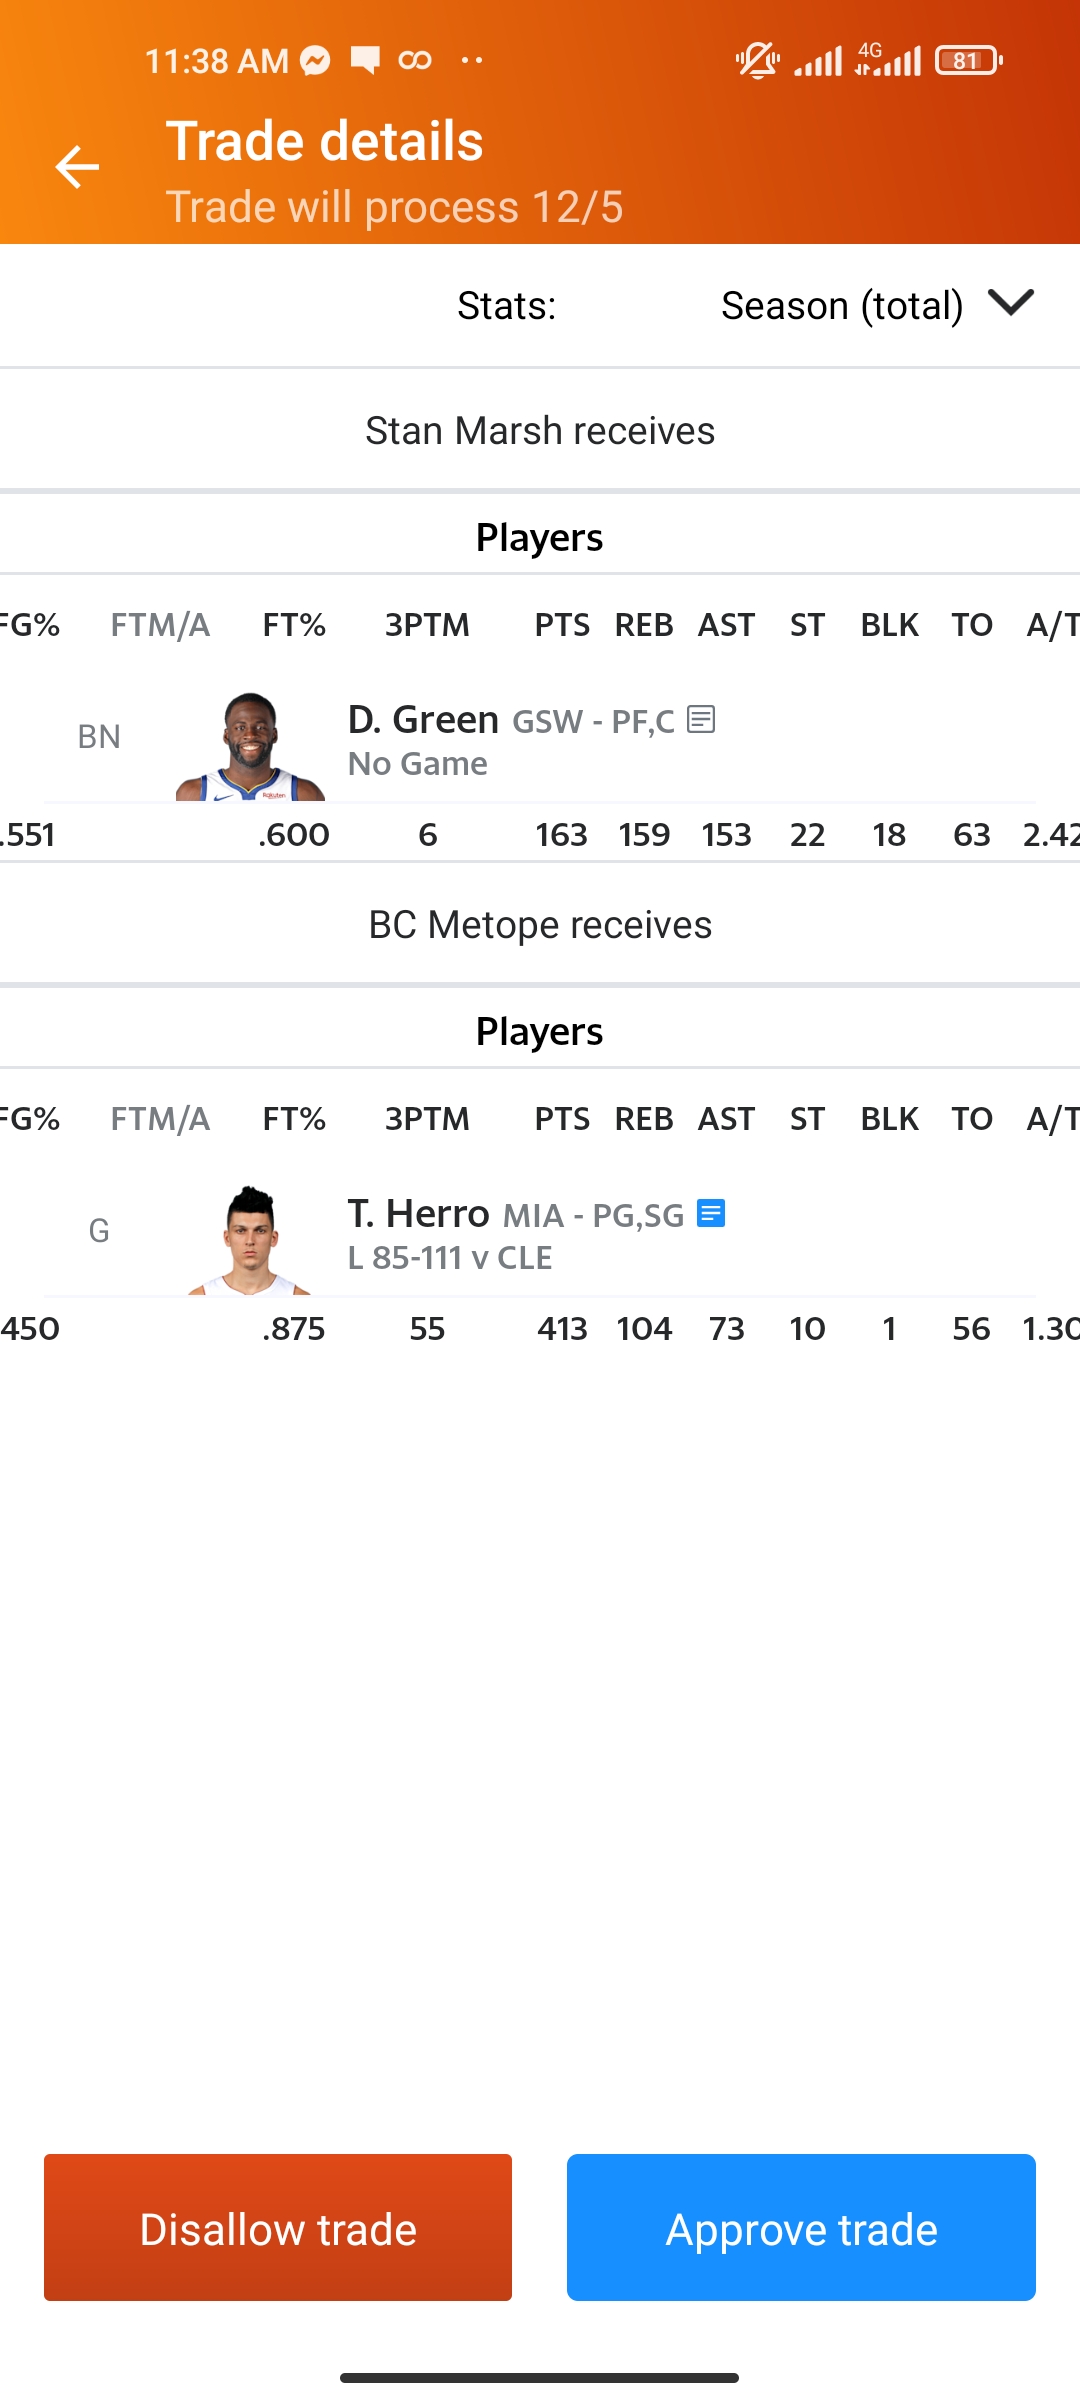Tap the Messenger notification icon

tap(316, 61)
